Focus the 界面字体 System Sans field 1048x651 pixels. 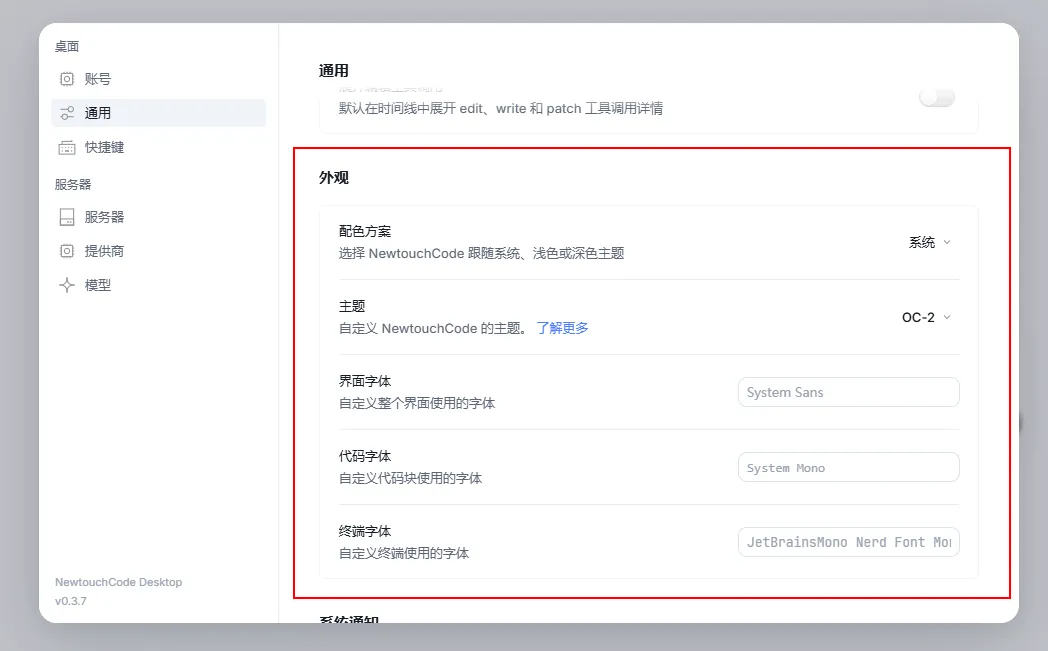pyautogui.click(x=849, y=392)
